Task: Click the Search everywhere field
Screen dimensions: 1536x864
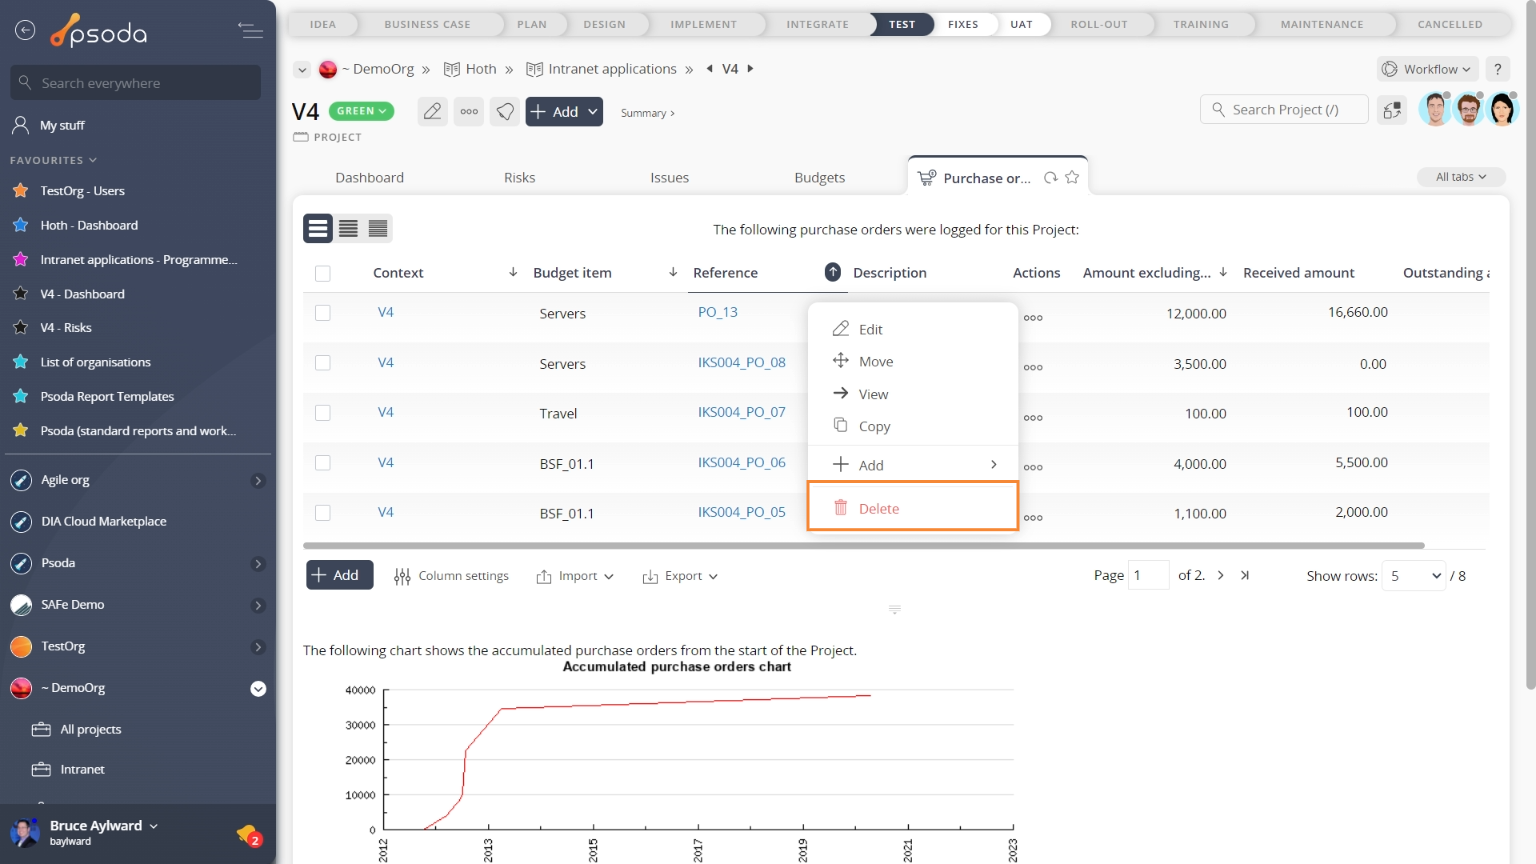Action: [136, 83]
